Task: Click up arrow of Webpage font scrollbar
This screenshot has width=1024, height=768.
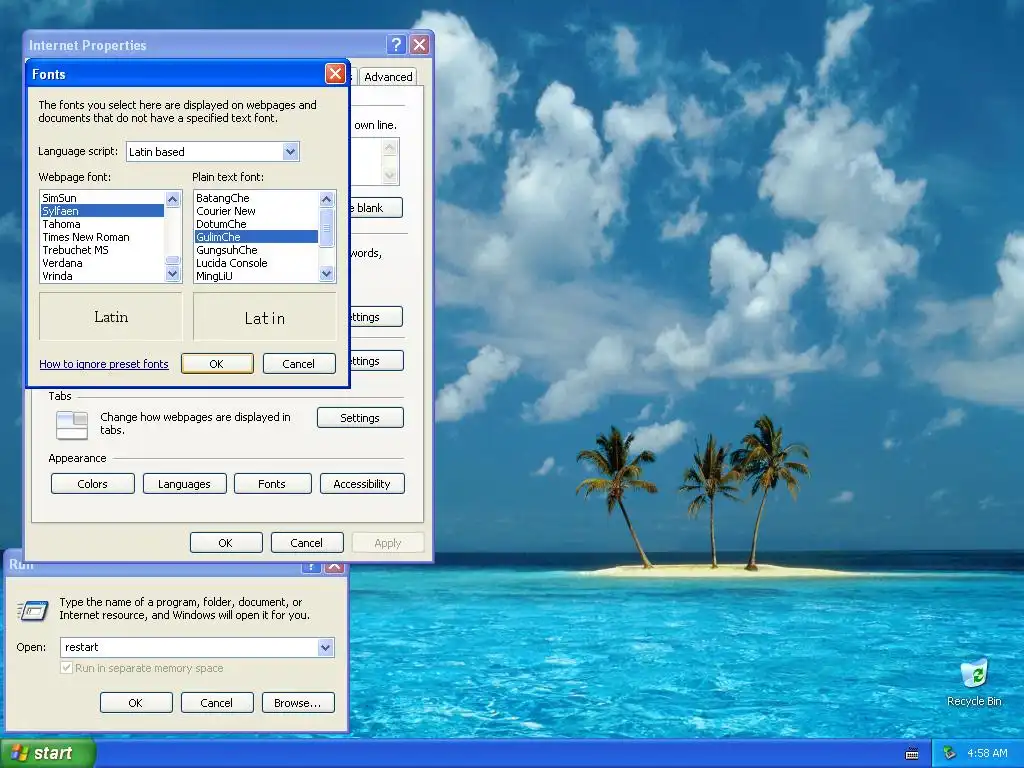Action: pyautogui.click(x=172, y=199)
